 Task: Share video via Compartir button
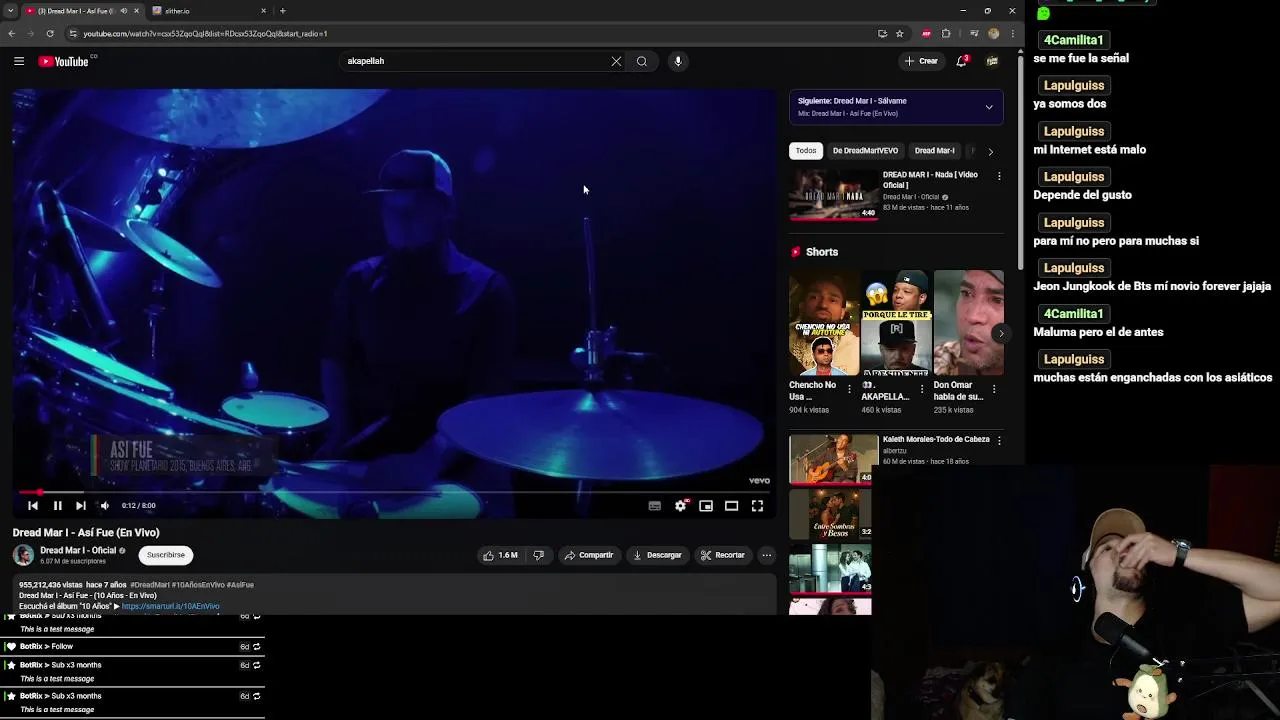tap(588, 555)
